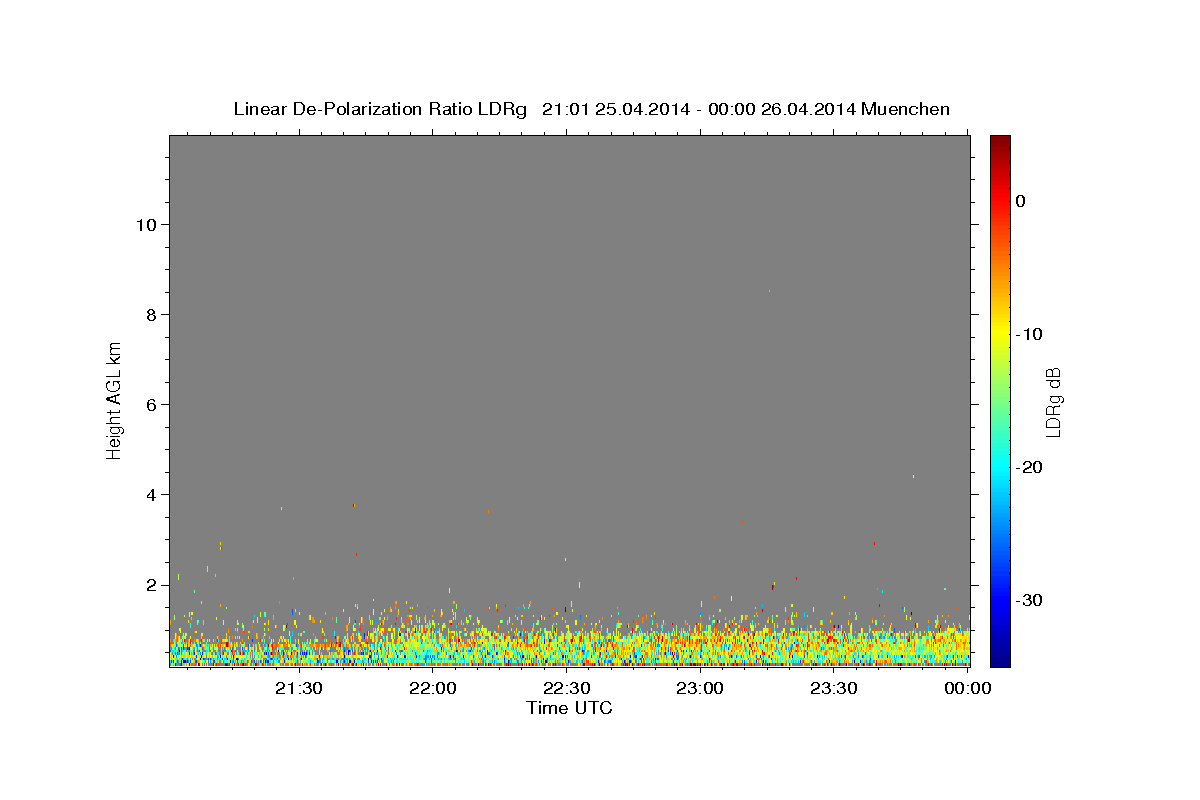The image size is (1200, 800).
Task: Click the dark red top of colorbar
Action: coord(1000,143)
